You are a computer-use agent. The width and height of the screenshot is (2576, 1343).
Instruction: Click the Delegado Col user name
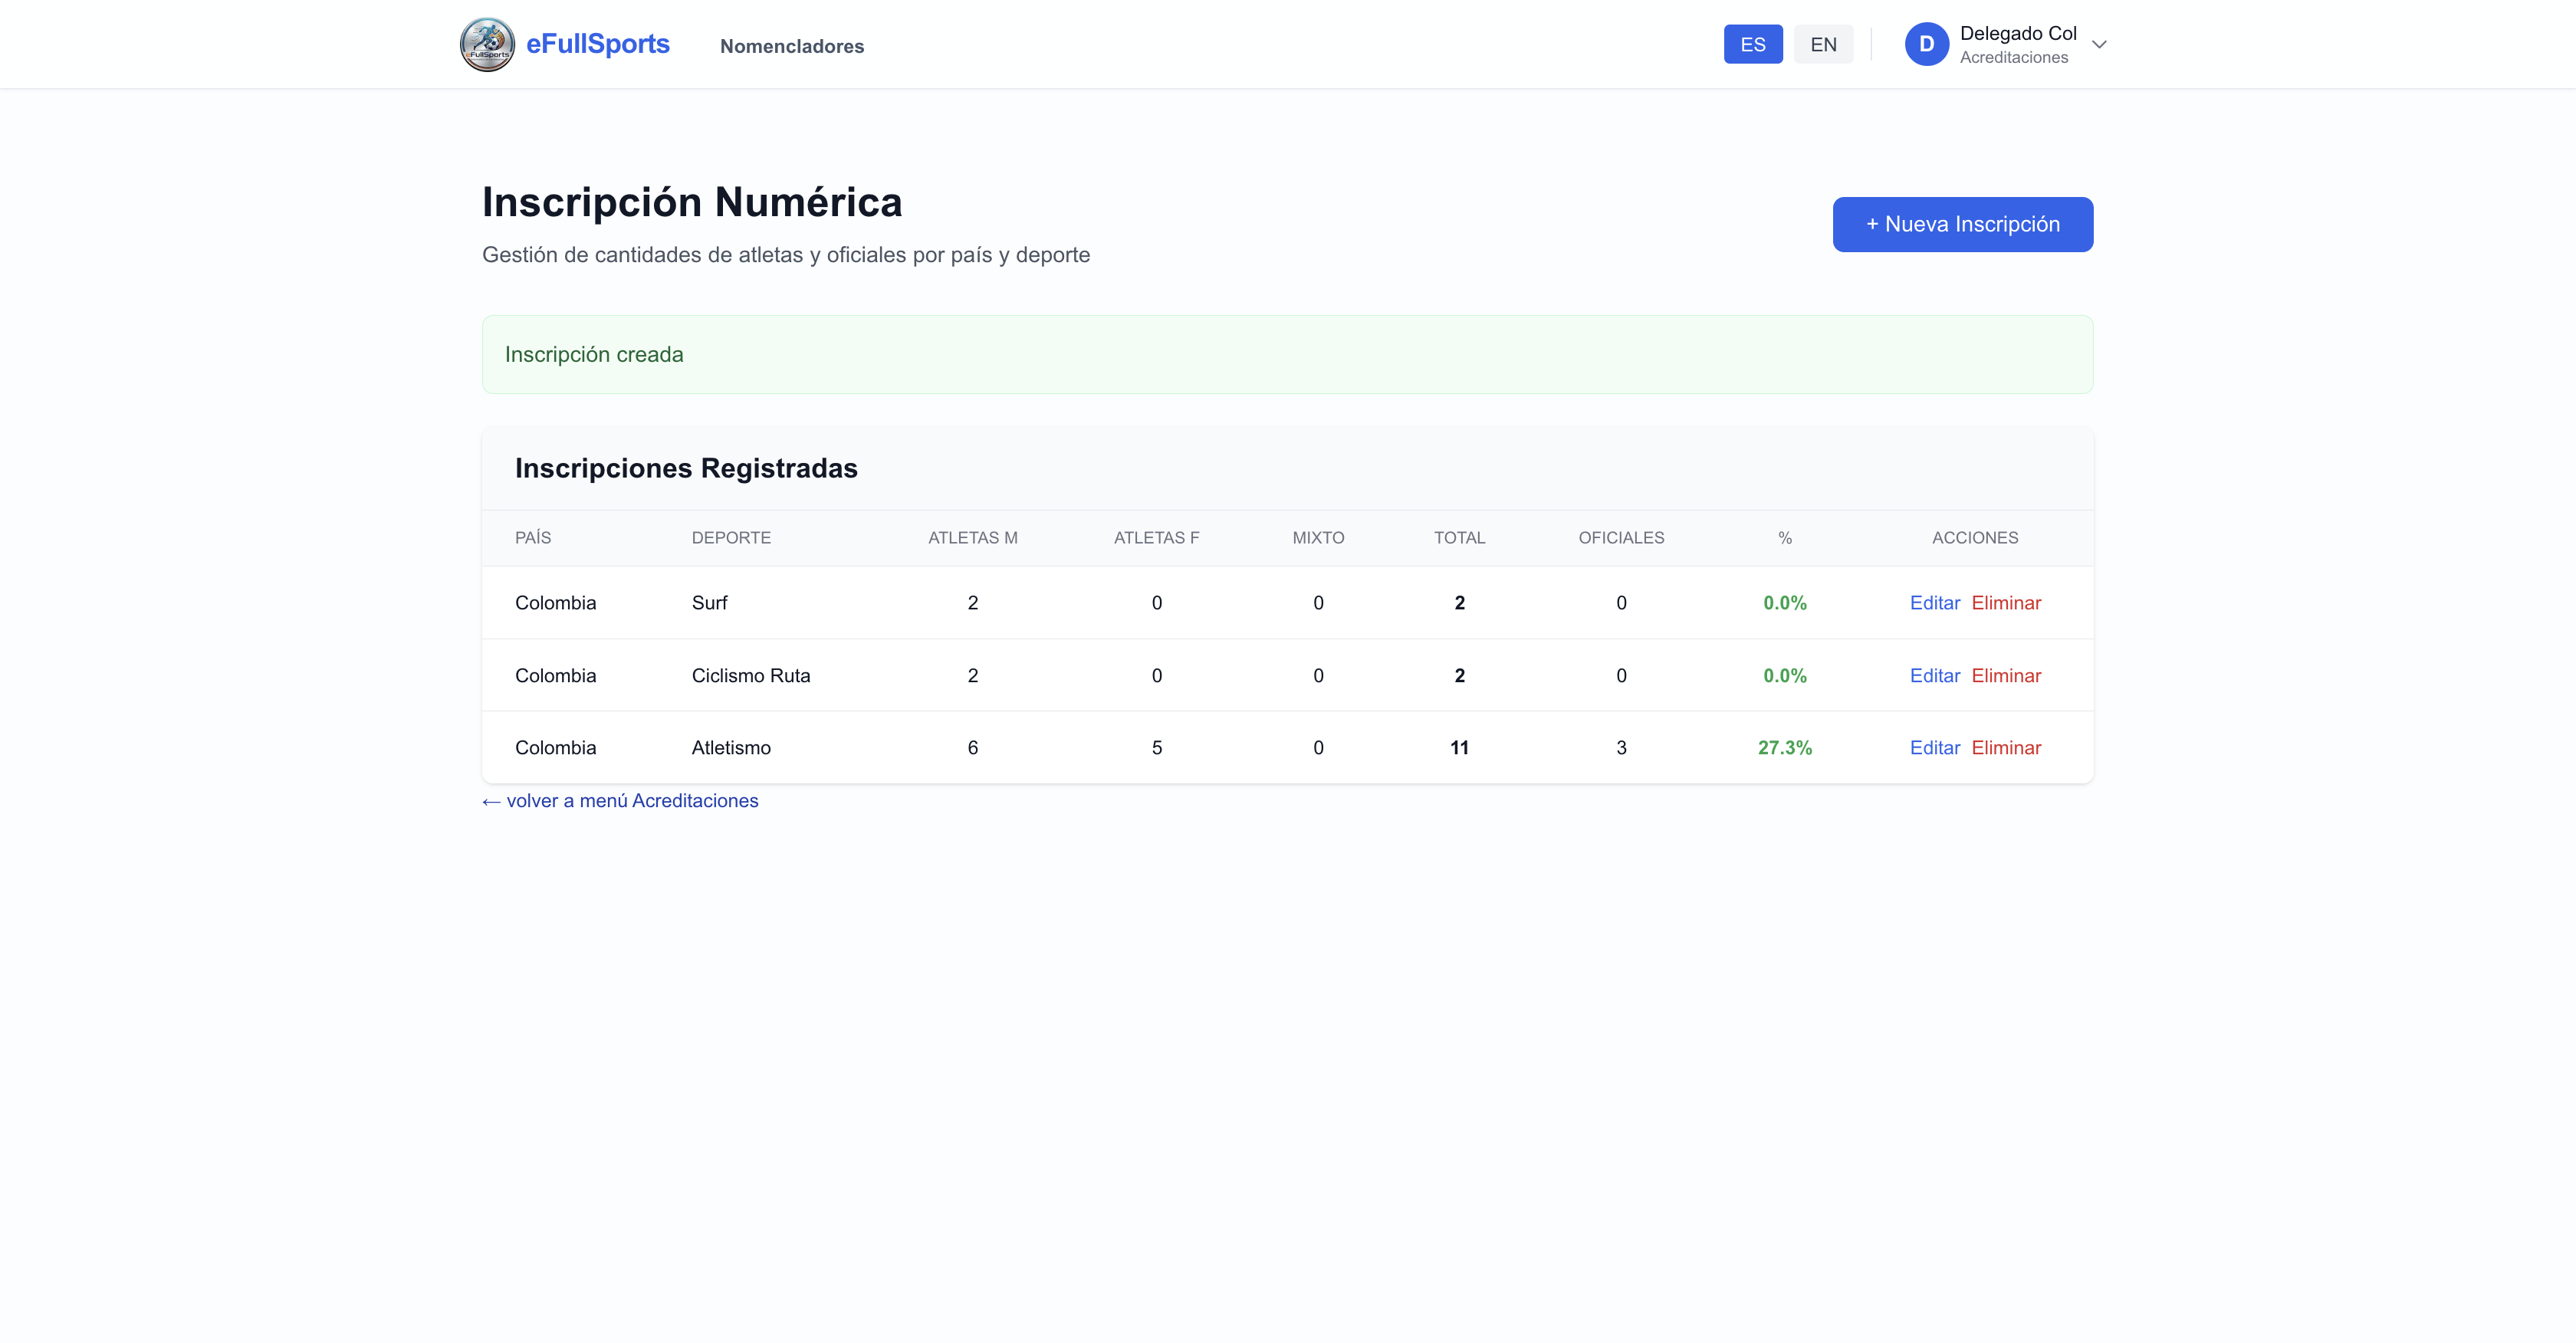[x=2017, y=33]
